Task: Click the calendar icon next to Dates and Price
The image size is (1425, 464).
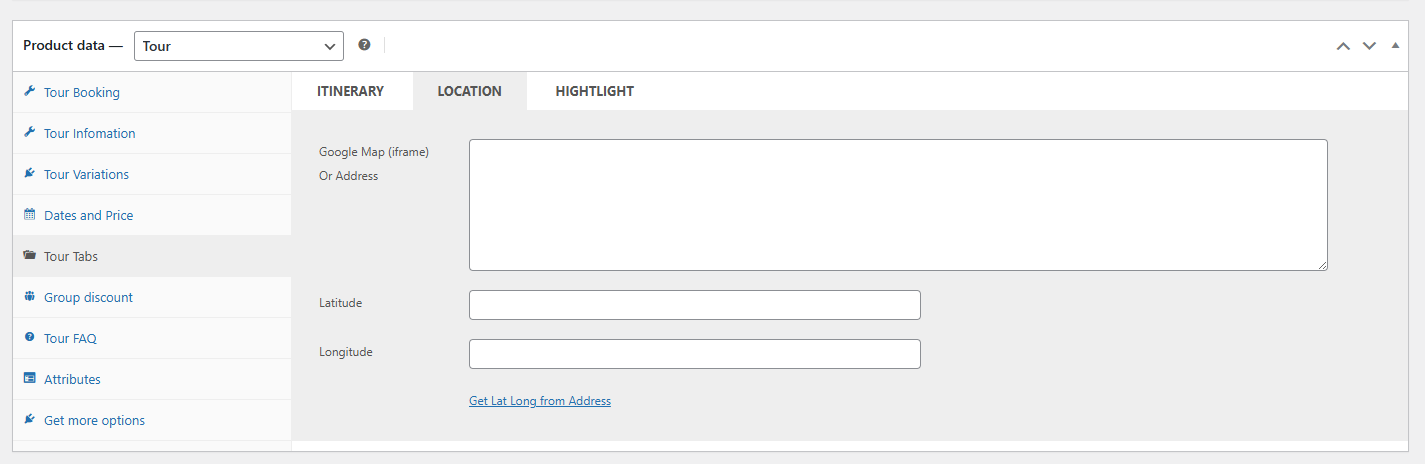Action: (x=29, y=215)
